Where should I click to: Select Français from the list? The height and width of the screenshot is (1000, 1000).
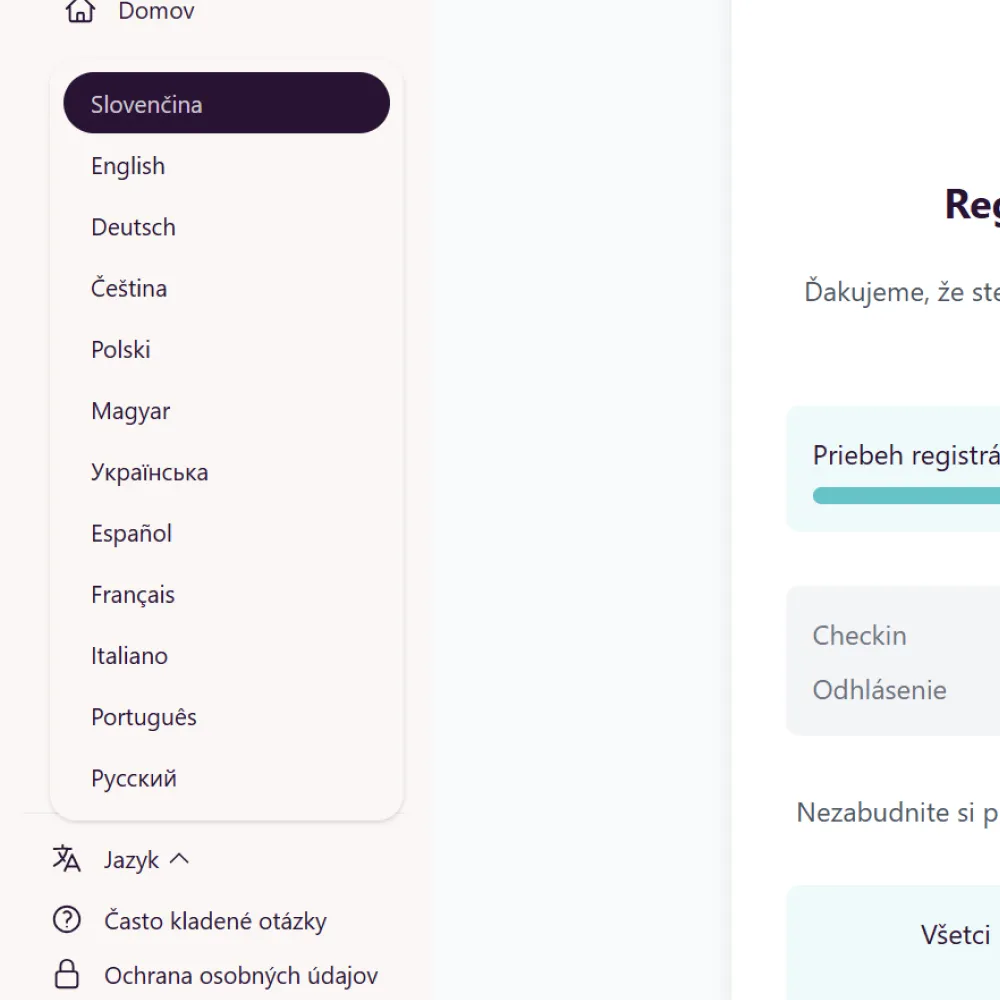coord(226,594)
